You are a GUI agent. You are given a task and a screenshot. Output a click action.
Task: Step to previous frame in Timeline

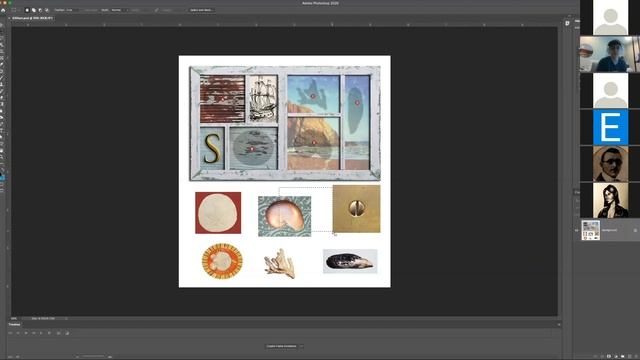point(18,333)
